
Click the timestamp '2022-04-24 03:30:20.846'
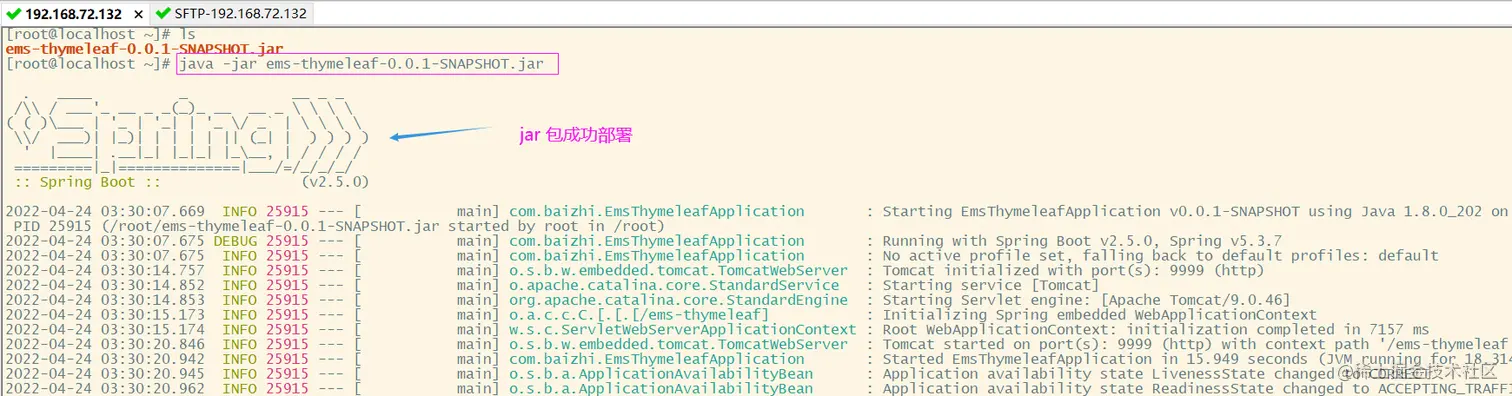[105, 344]
